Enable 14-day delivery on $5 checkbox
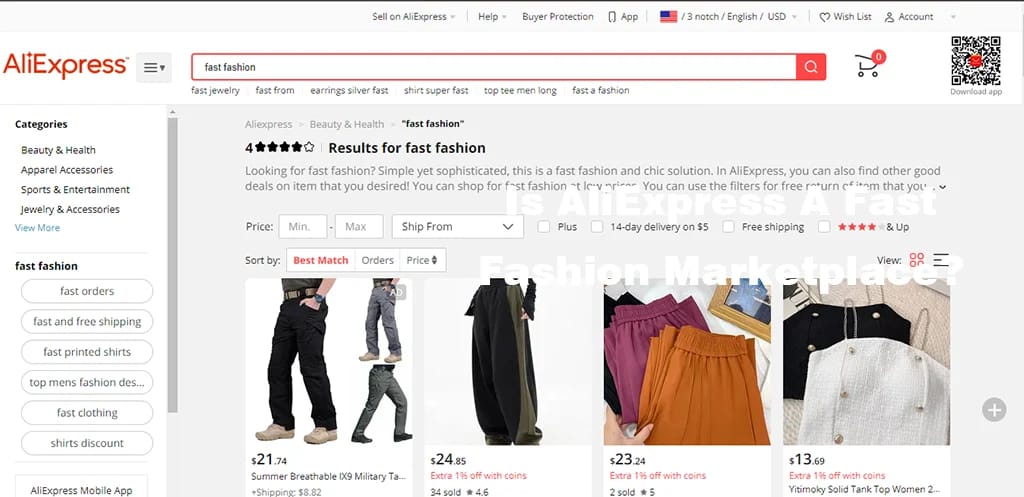Viewport: 1024px width, 497px height. [x=596, y=227]
